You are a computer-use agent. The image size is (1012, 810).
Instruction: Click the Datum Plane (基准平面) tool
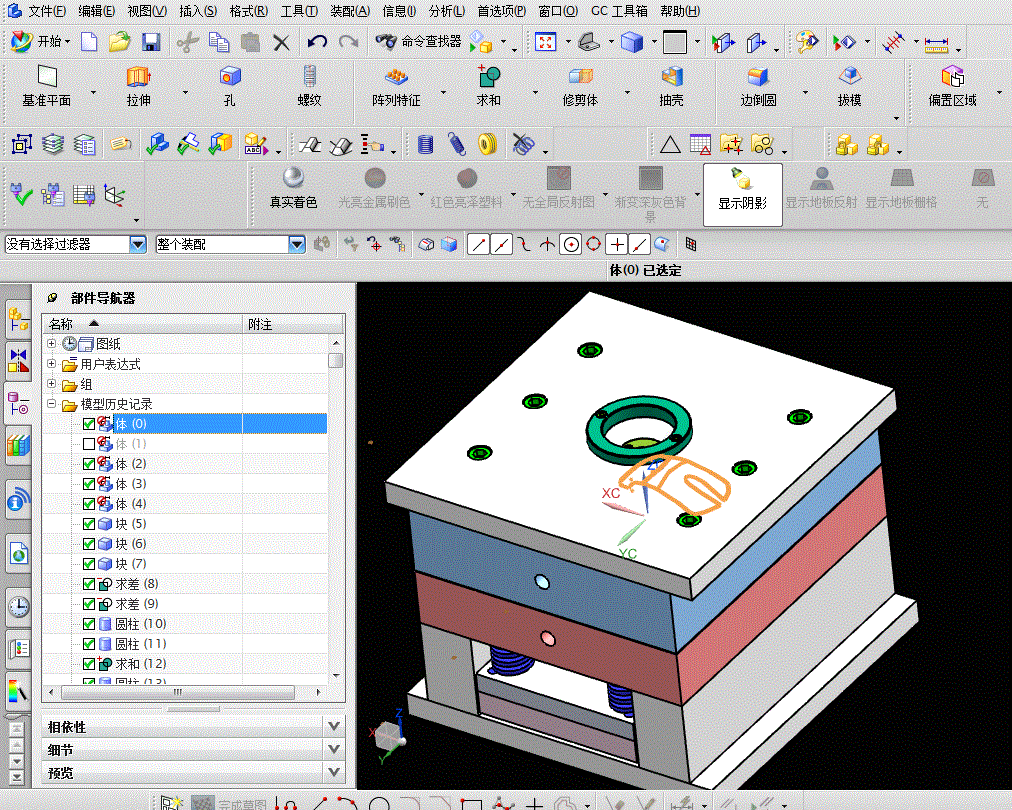coord(47,85)
